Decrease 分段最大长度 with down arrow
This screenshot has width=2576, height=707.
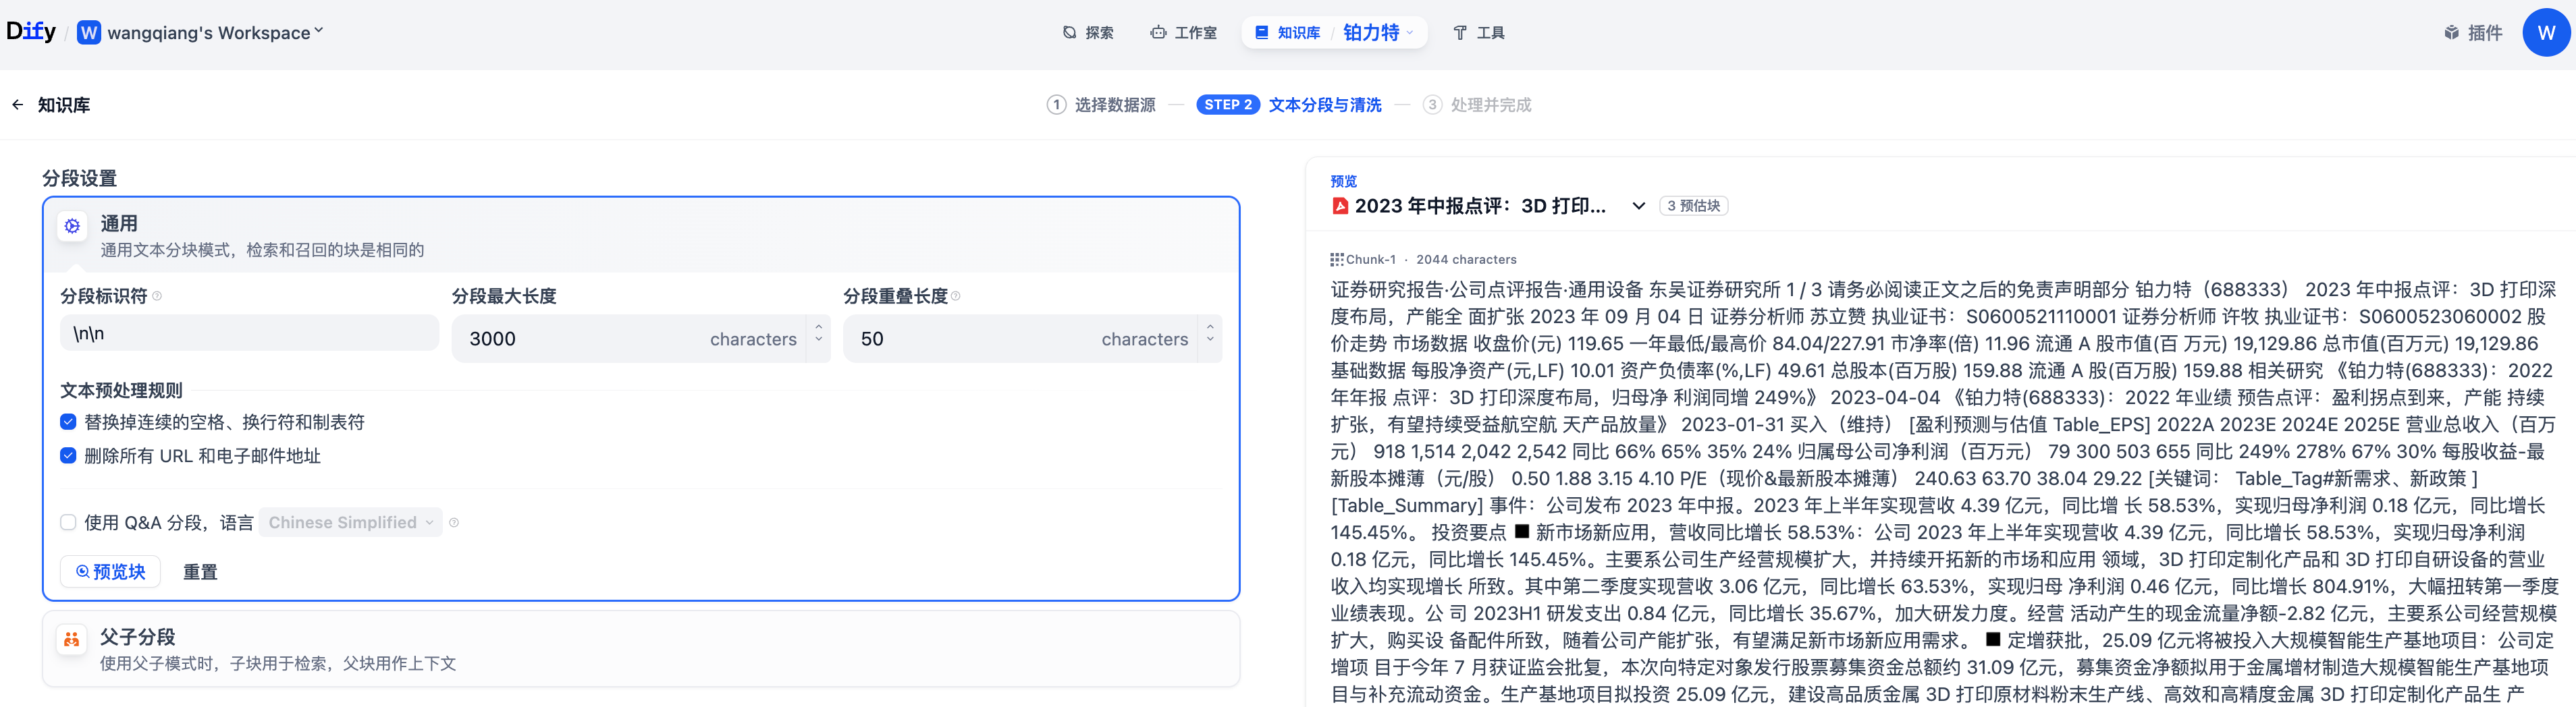pyautogui.click(x=819, y=340)
